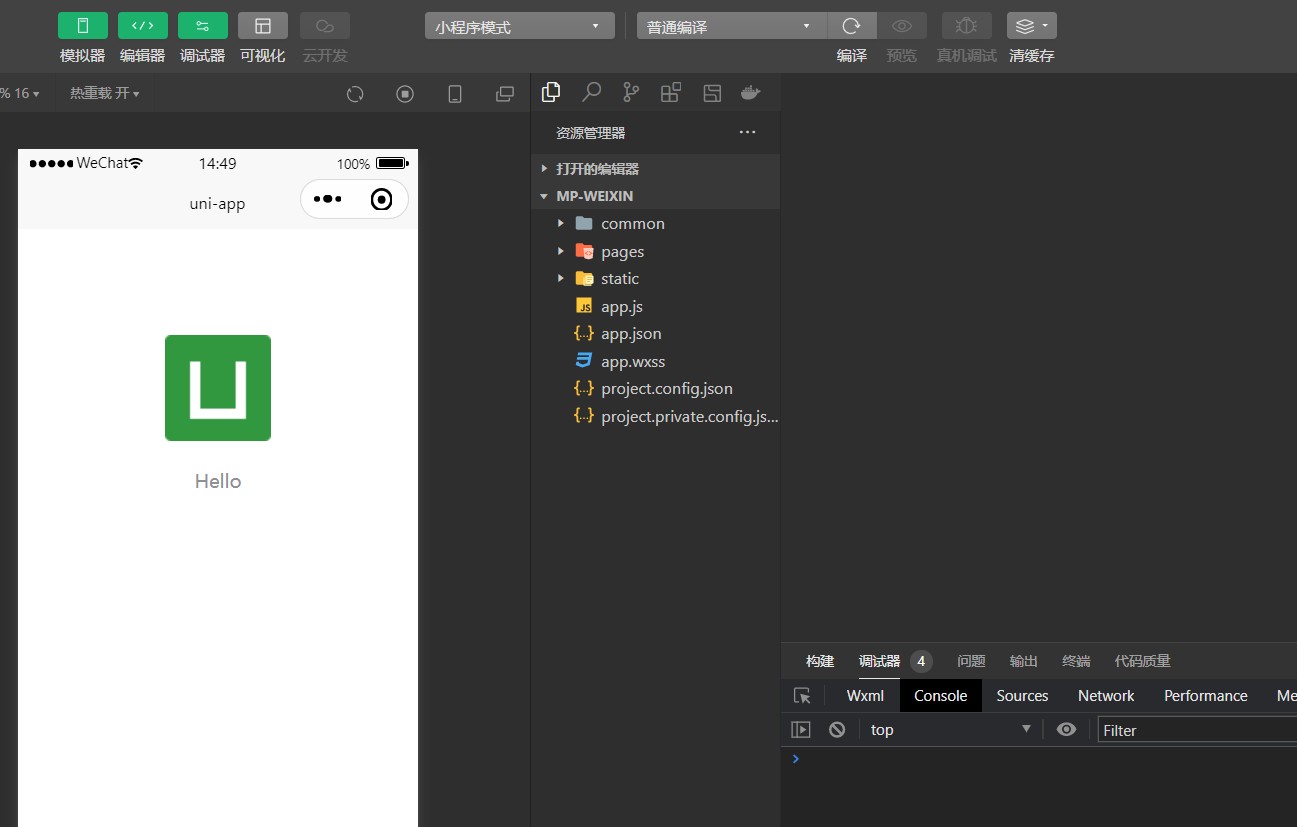This screenshot has width=1297, height=827.
Task: Toggle the Simulator panel button
Action: (83, 26)
